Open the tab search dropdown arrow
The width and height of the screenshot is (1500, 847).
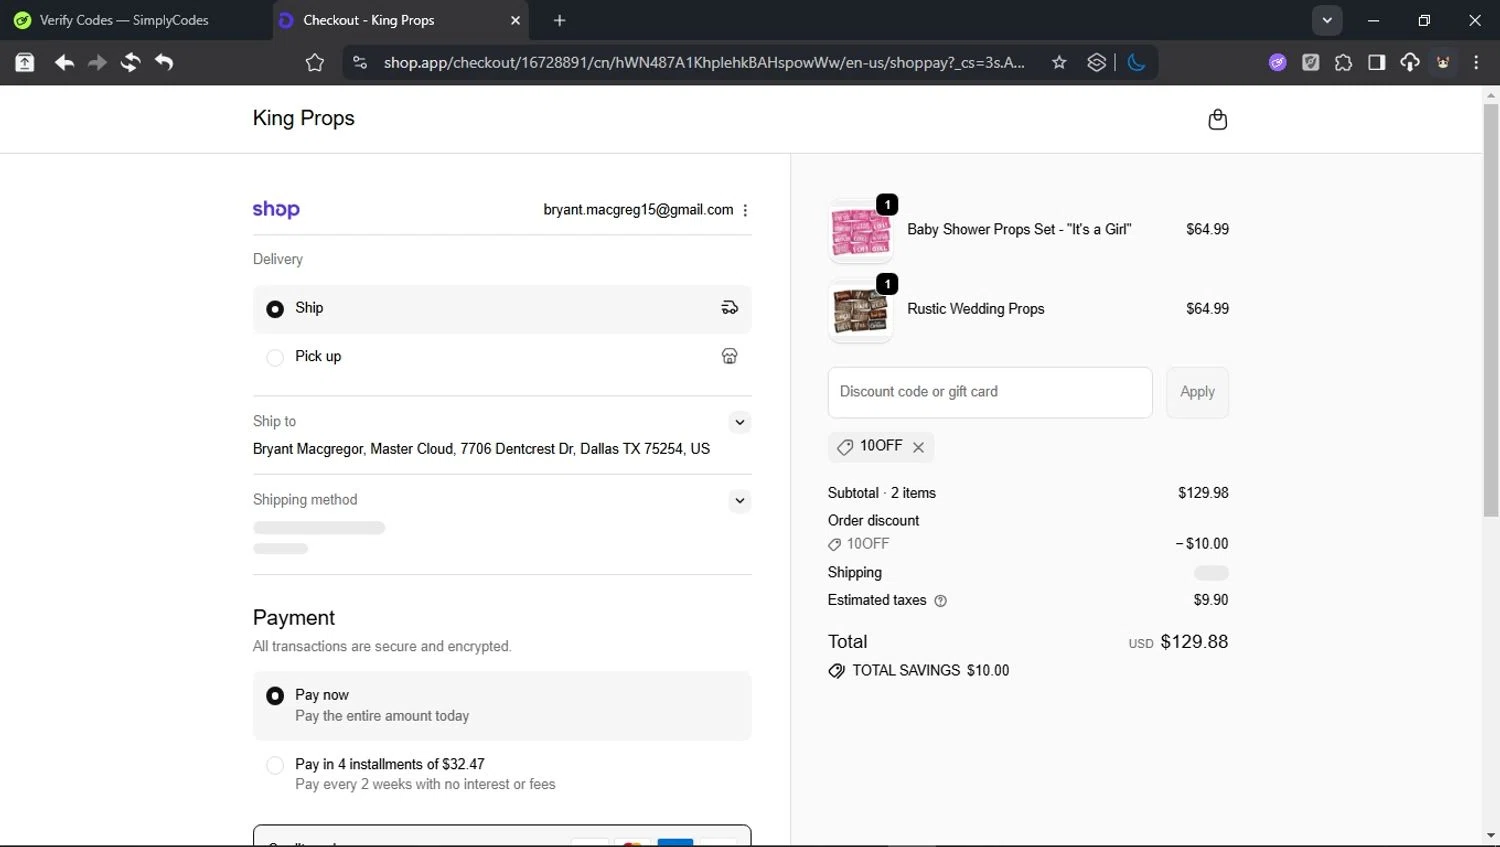1327,20
